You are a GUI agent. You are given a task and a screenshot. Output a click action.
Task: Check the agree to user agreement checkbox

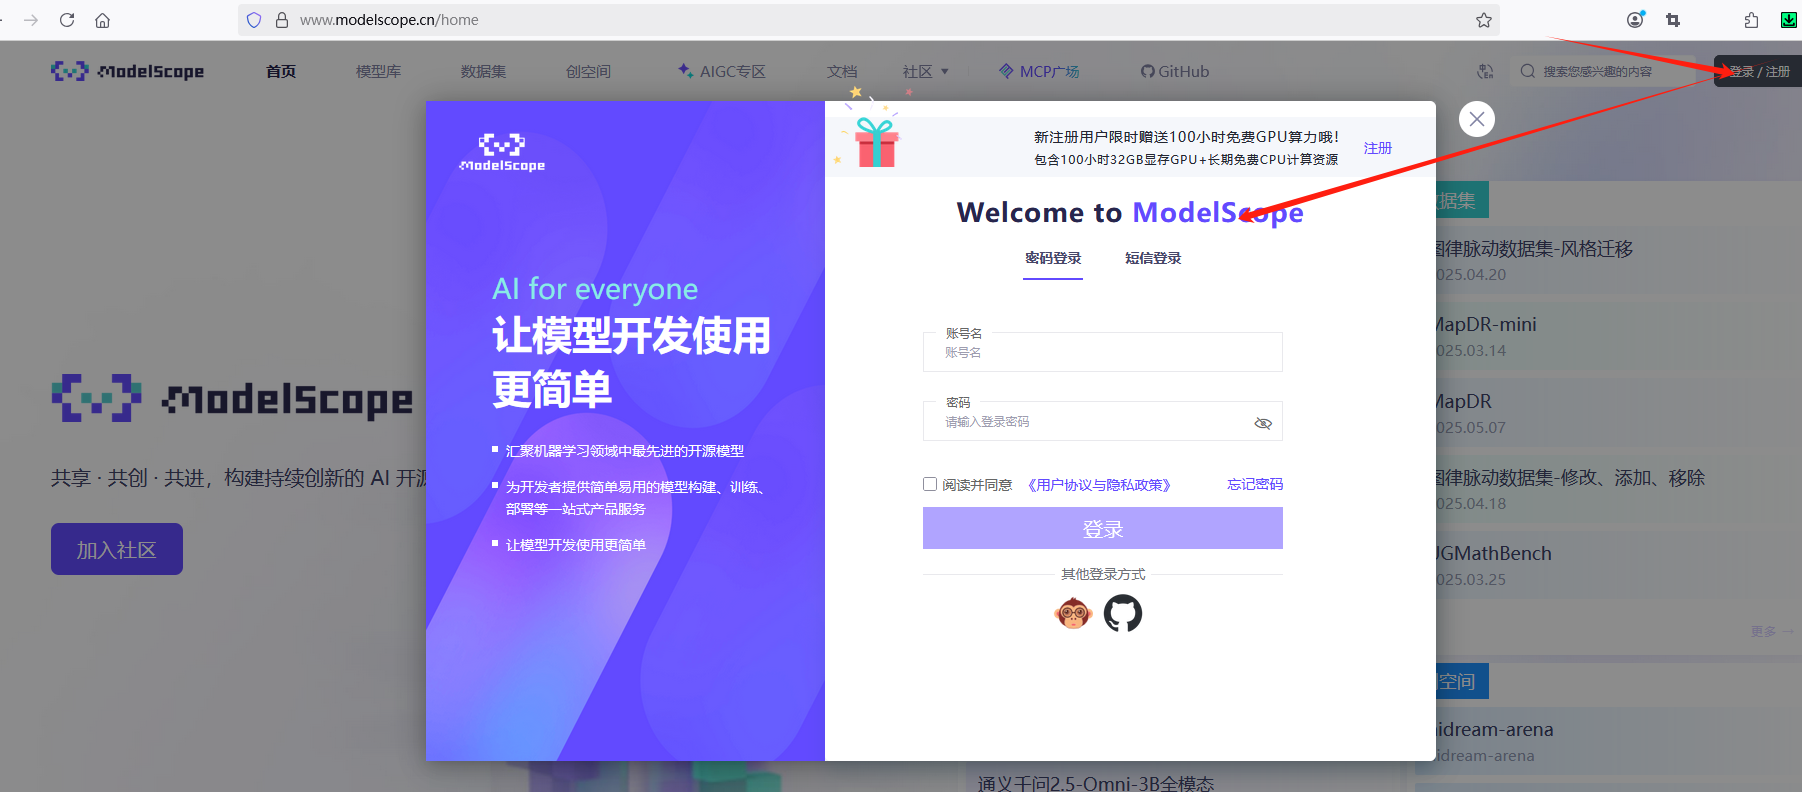coord(930,484)
